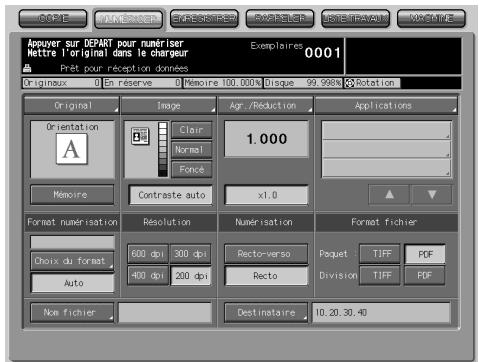Click the file name input field
Screen dimensions: 479x362
click(165, 313)
